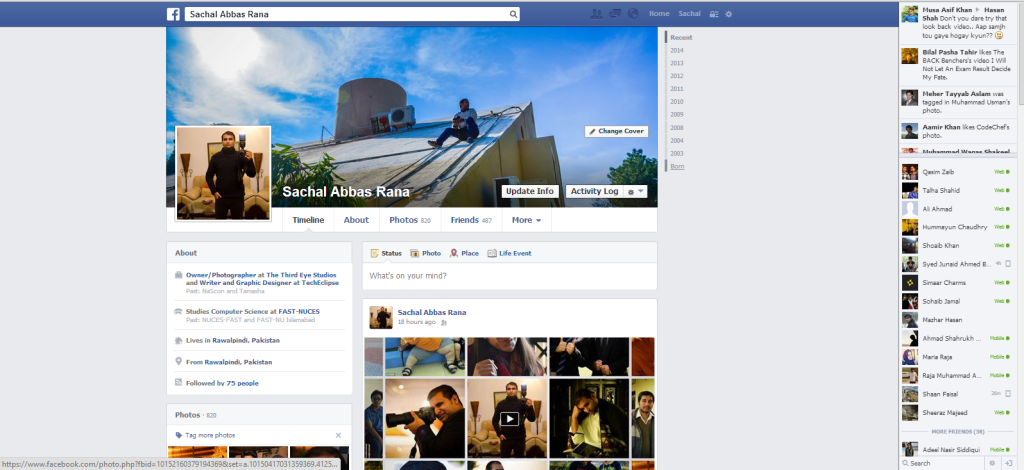Open the messages icon in top bar
The image size is (1024, 470).
[615, 14]
